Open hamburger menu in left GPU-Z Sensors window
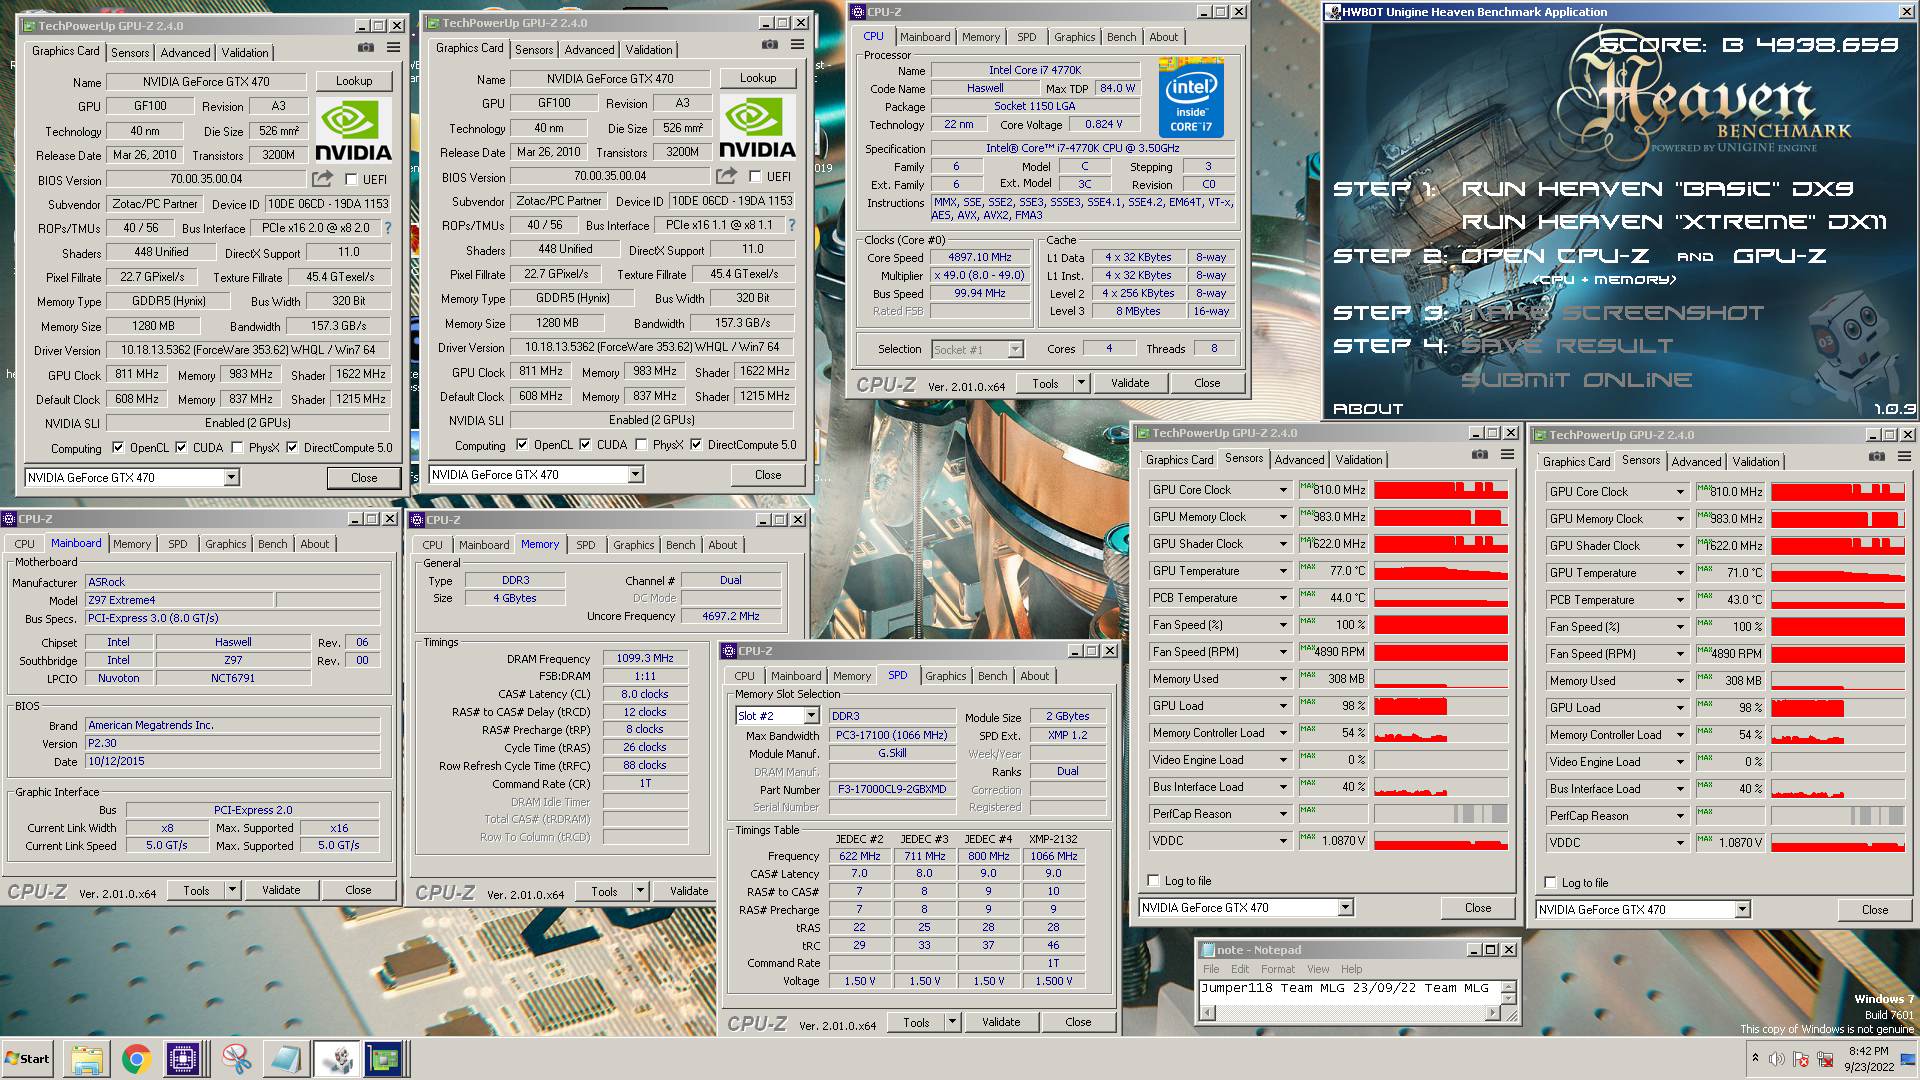Image resolution: width=1920 pixels, height=1080 pixels. coord(1507,455)
